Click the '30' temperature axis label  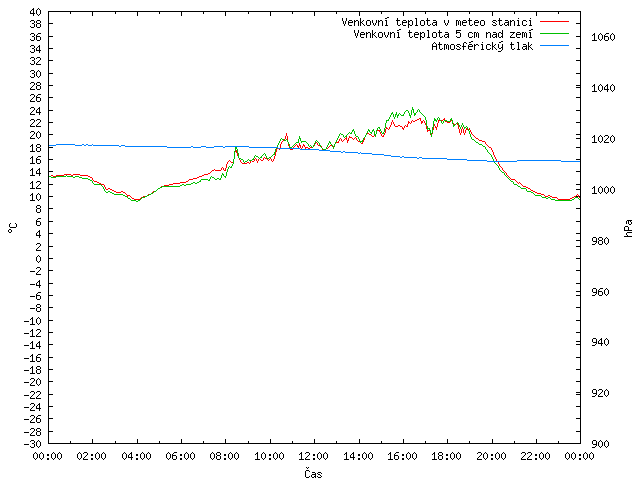(x=36, y=74)
